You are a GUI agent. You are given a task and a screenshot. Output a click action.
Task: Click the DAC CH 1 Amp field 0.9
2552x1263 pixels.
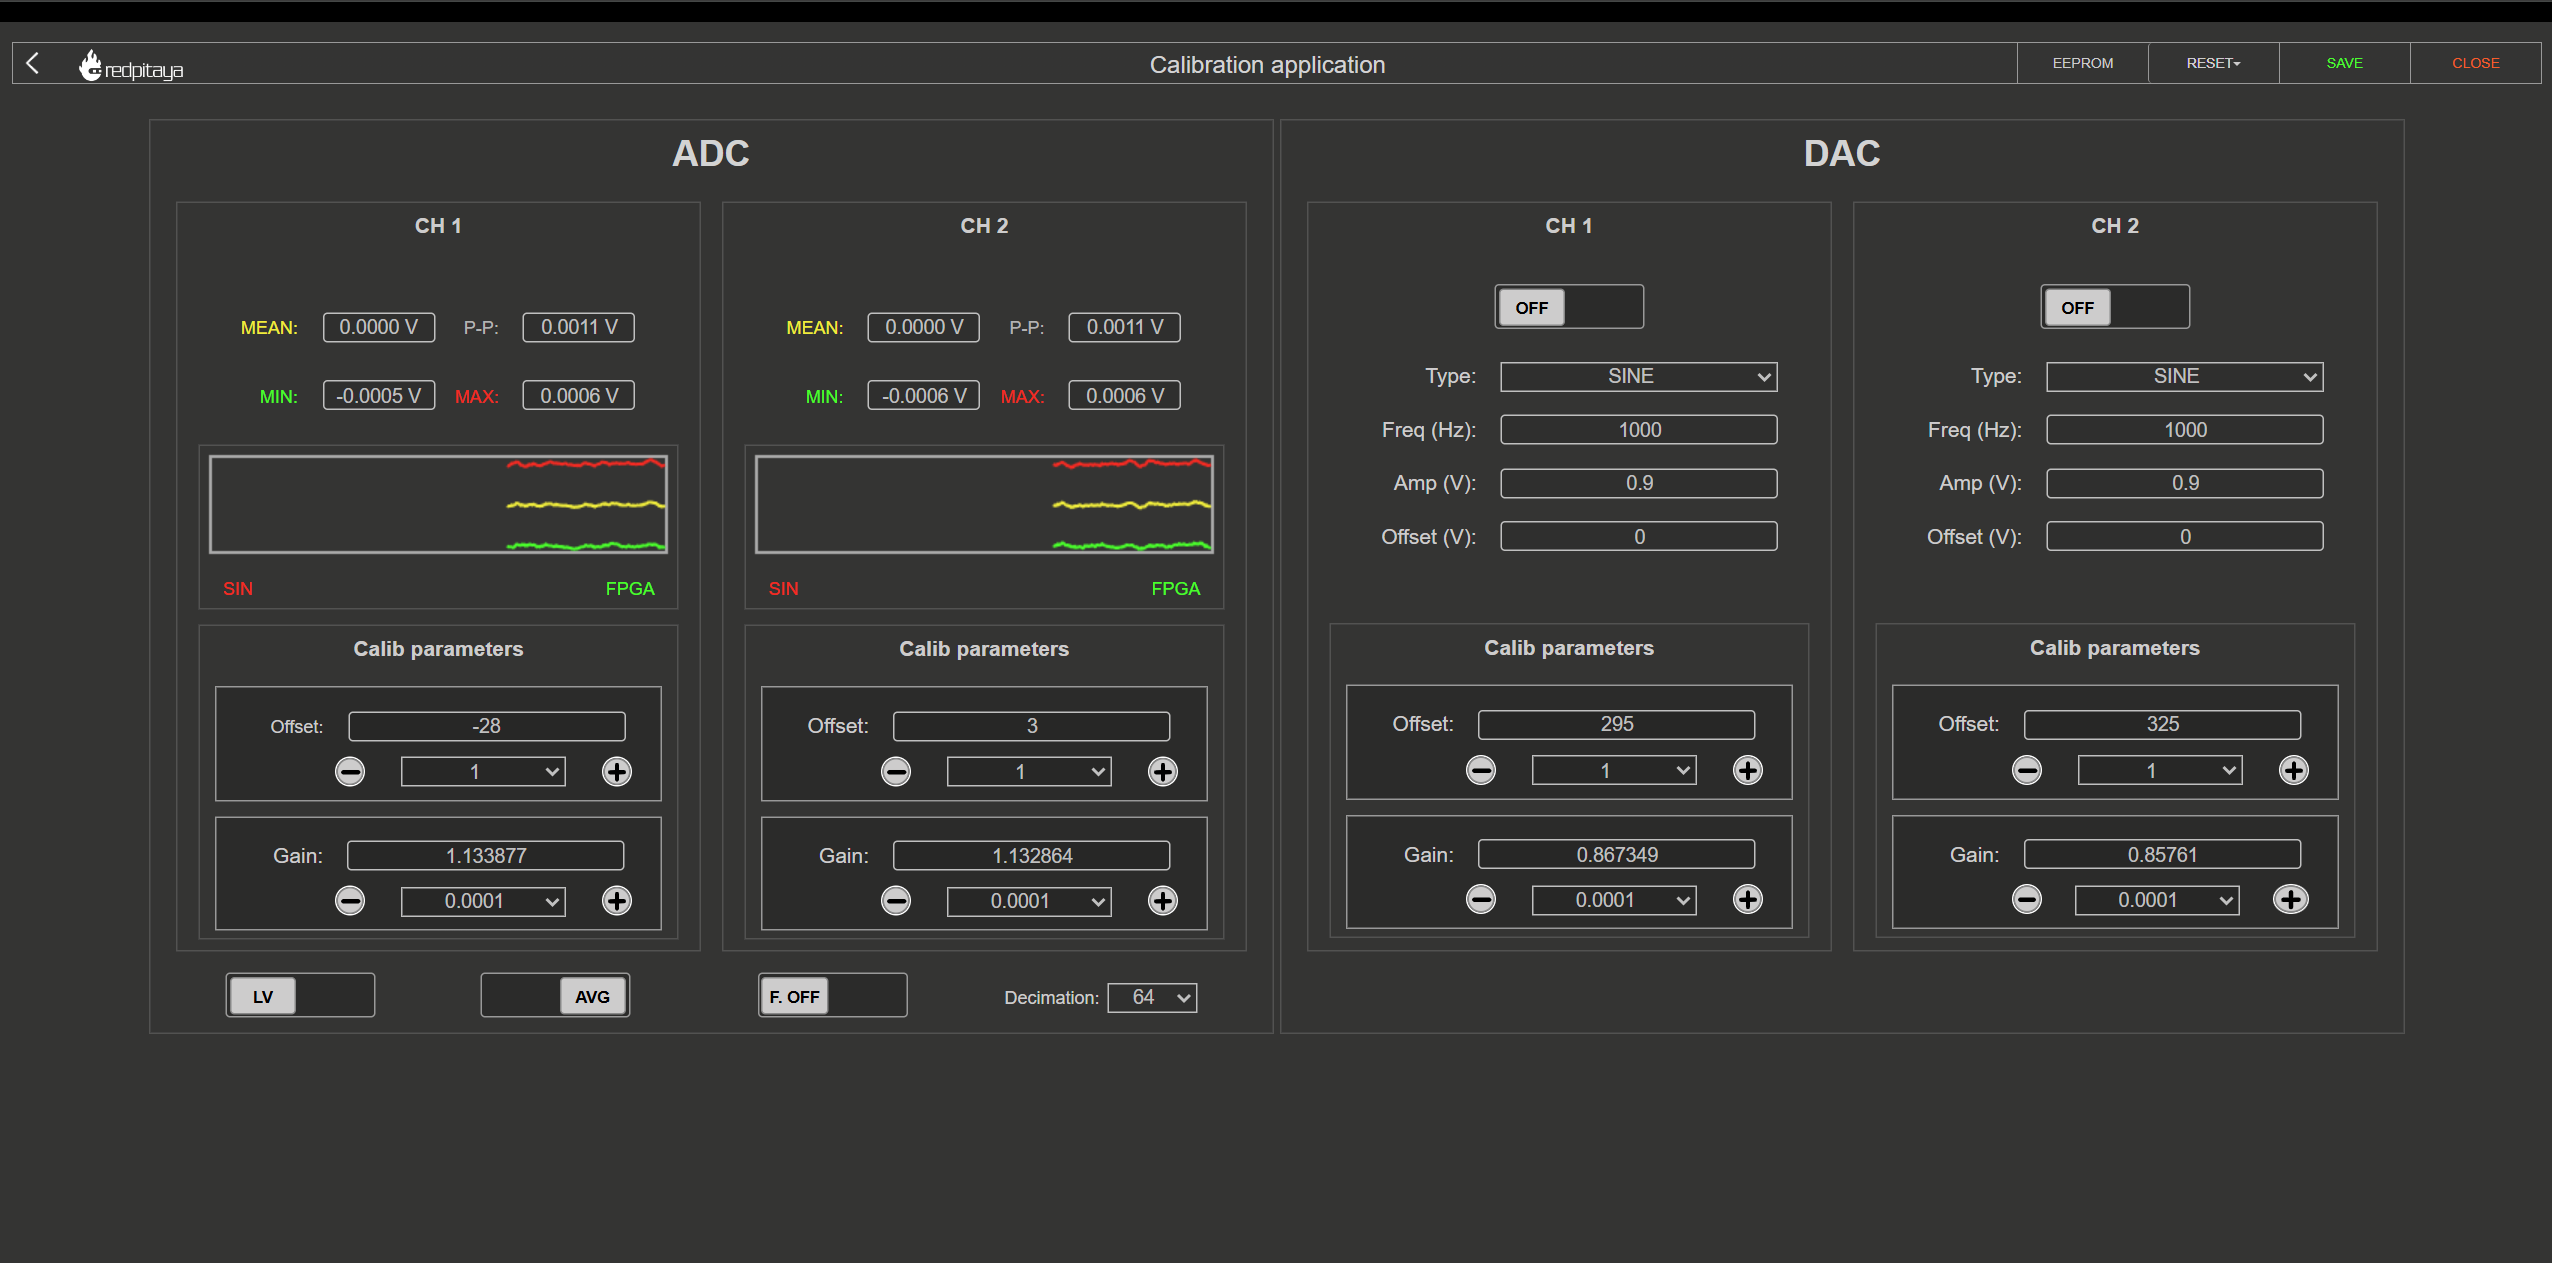pos(1639,483)
